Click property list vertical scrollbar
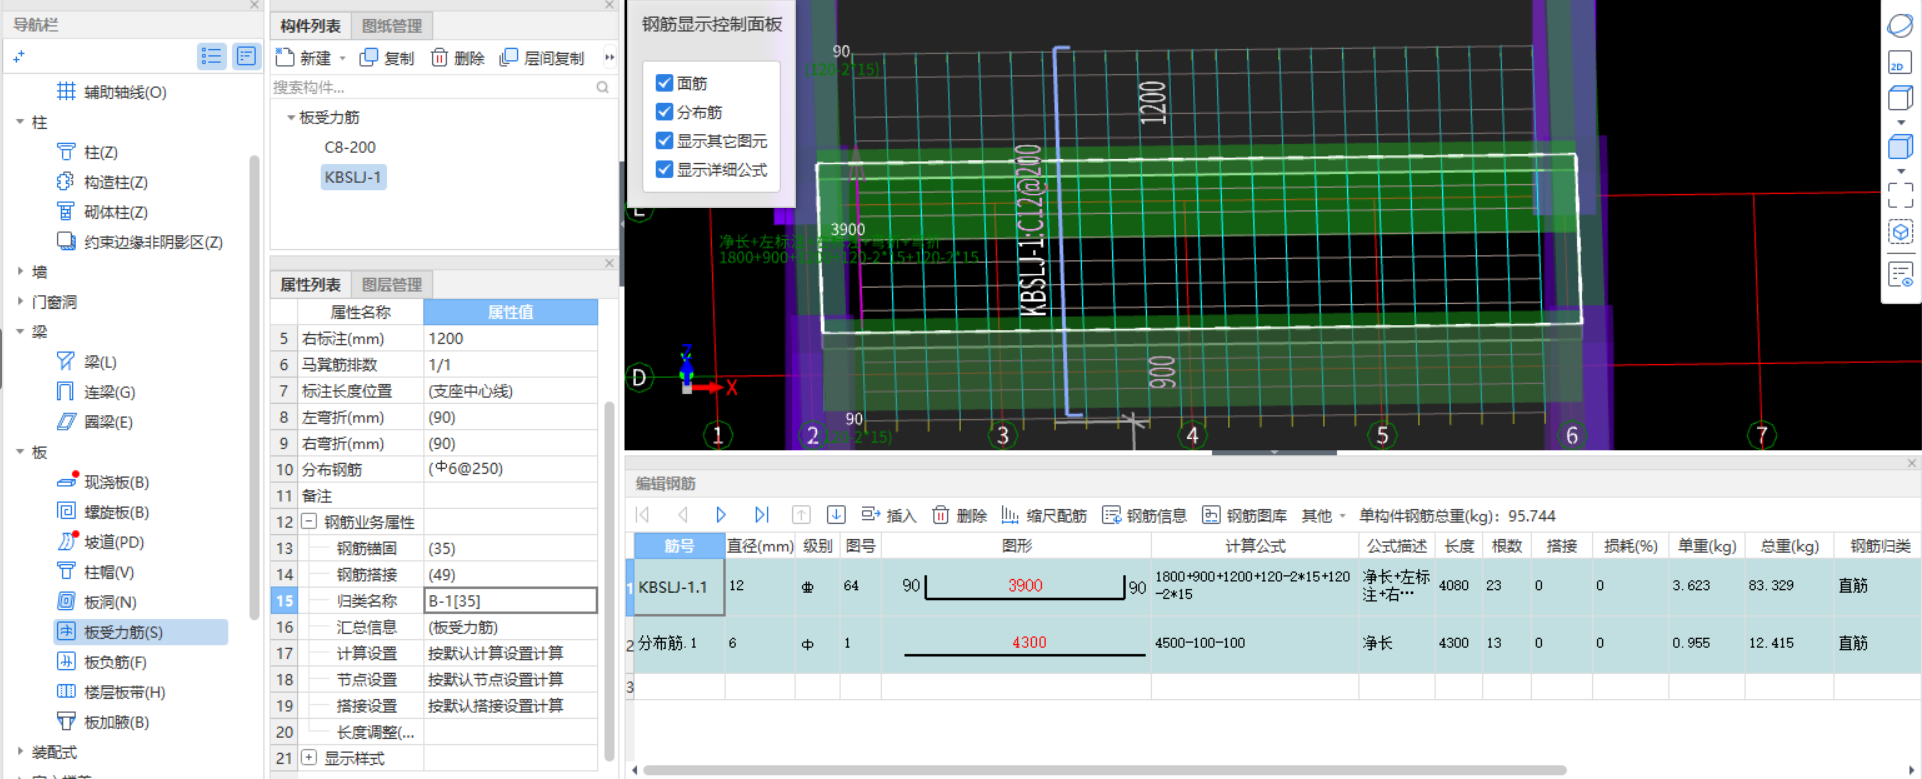Viewport: 1922px width, 779px height. (609, 580)
